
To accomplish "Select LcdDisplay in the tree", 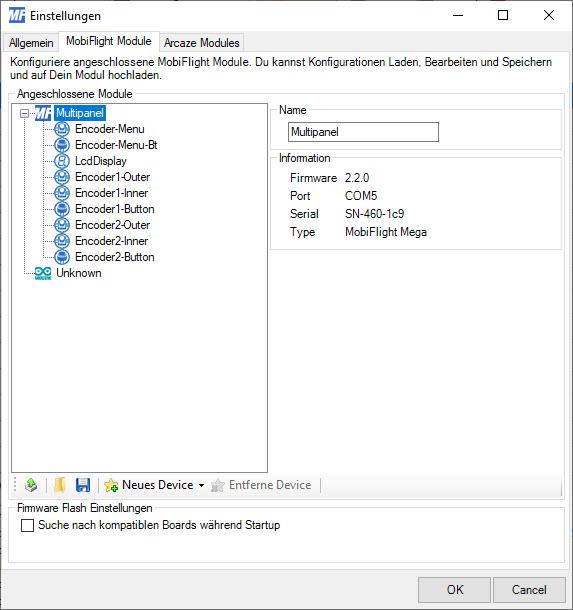I will 101,161.
